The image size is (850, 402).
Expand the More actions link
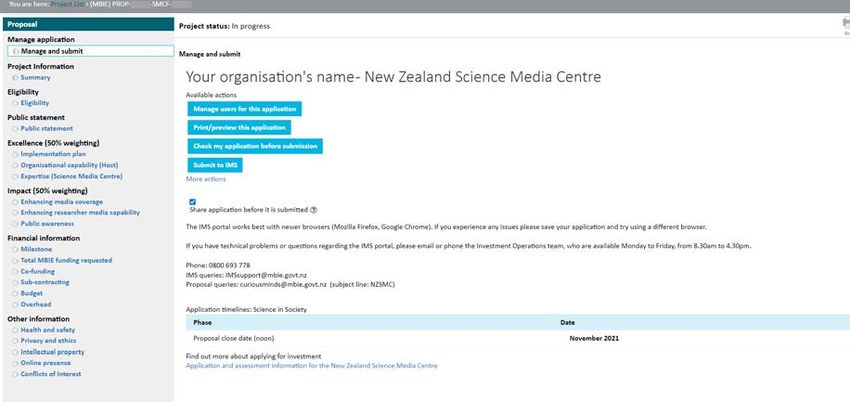click(x=205, y=179)
